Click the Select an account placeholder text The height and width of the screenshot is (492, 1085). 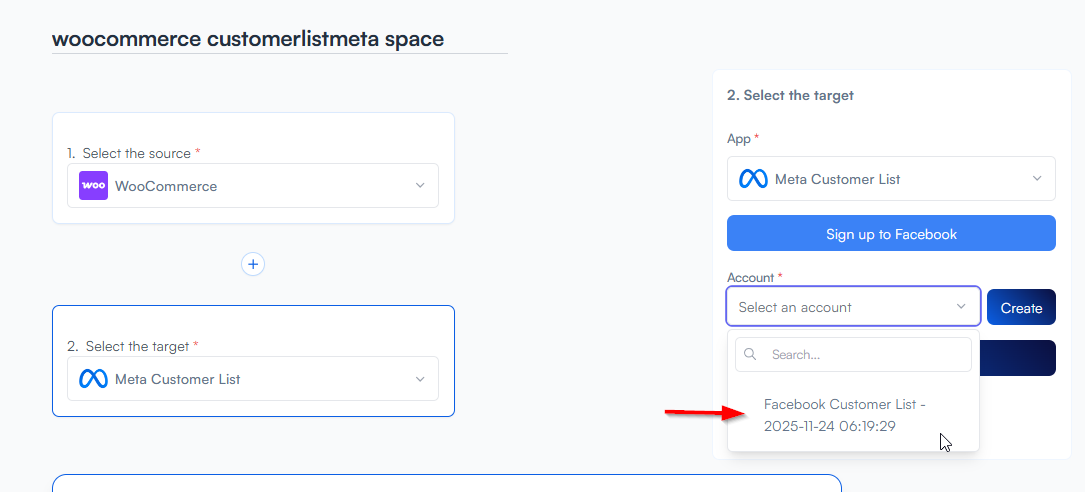coord(795,307)
